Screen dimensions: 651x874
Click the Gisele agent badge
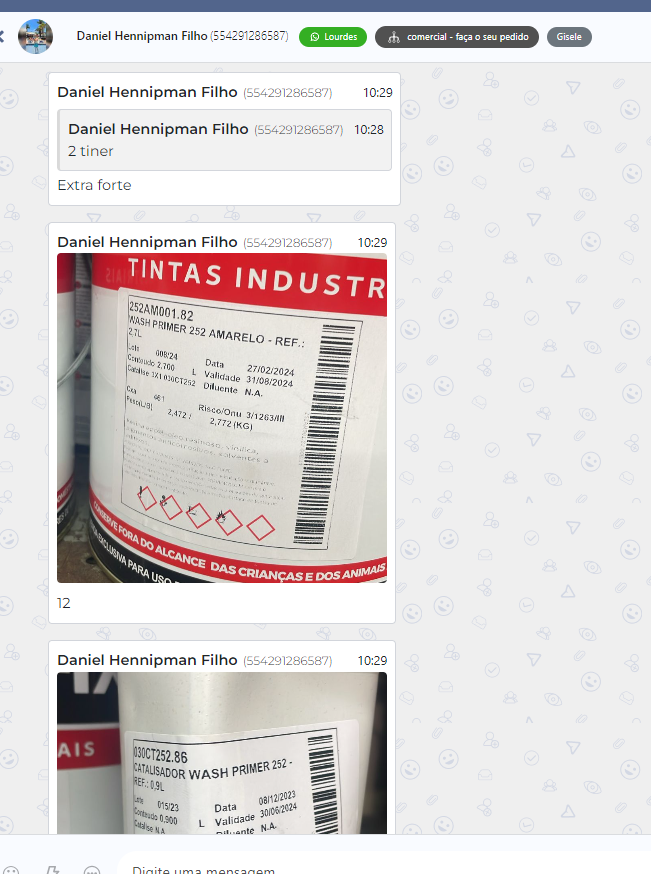tap(569, 37)
